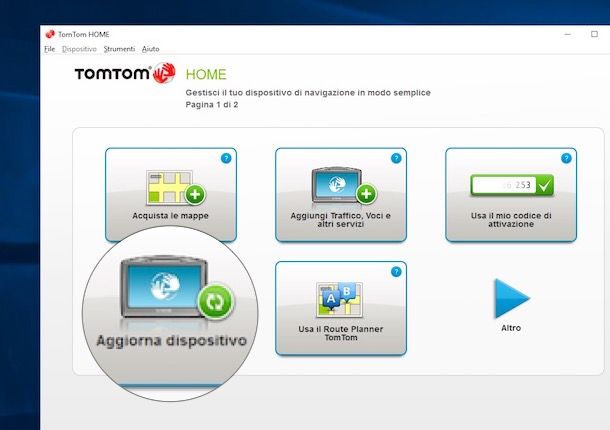Open help for Aggiungi Traffico tile
The height and width of the screenshot is (430, 610).
(x=396, y=158)
